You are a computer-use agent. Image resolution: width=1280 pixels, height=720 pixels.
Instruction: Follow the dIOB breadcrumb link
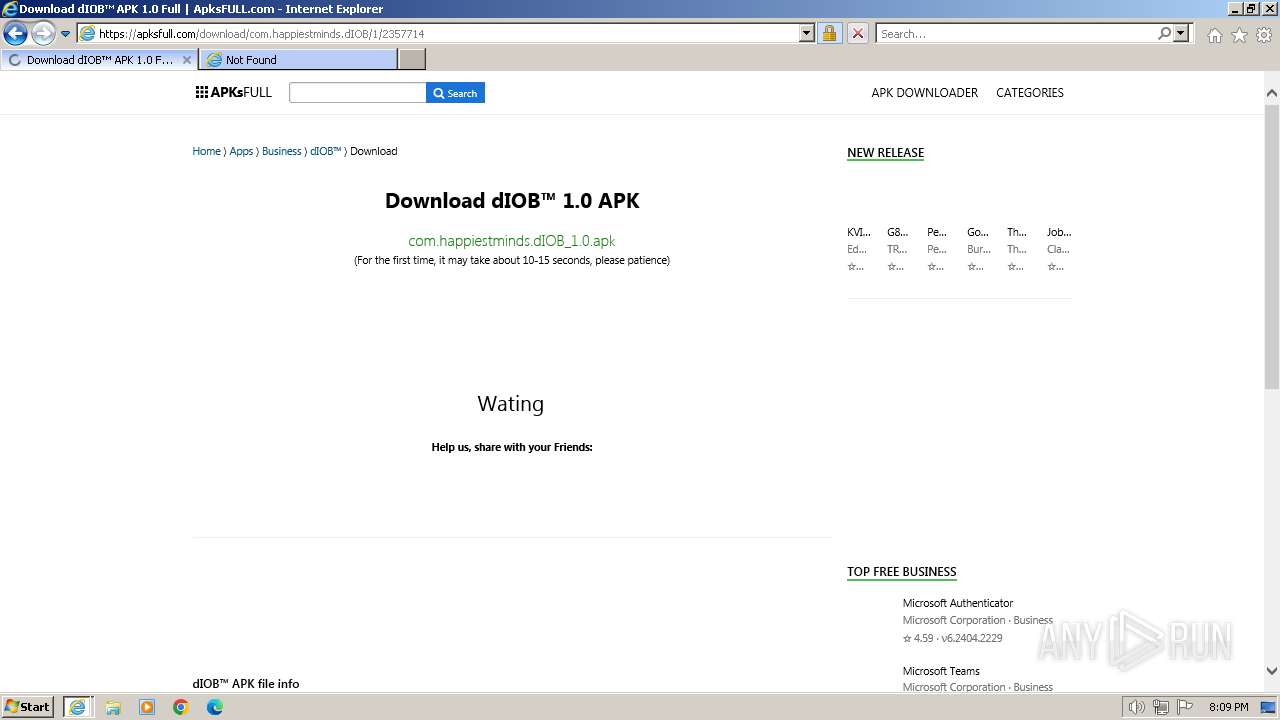point(325,151)
